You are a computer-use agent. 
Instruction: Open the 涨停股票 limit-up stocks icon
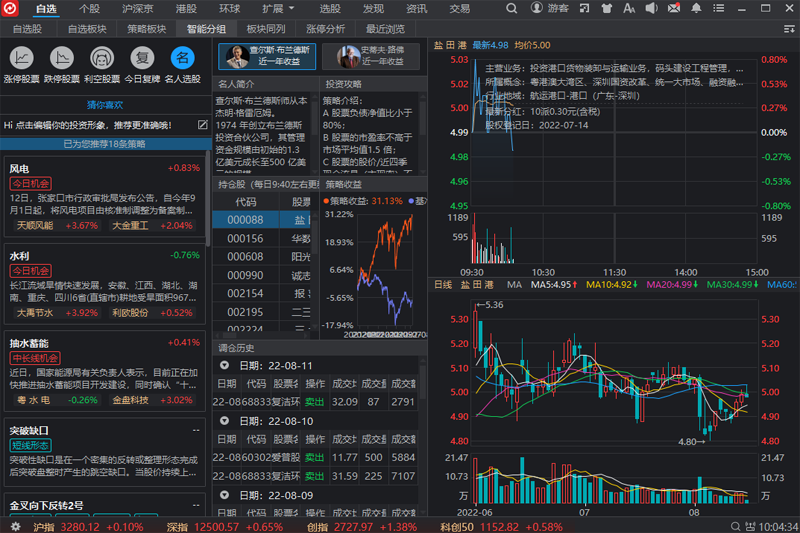(21, 58)
